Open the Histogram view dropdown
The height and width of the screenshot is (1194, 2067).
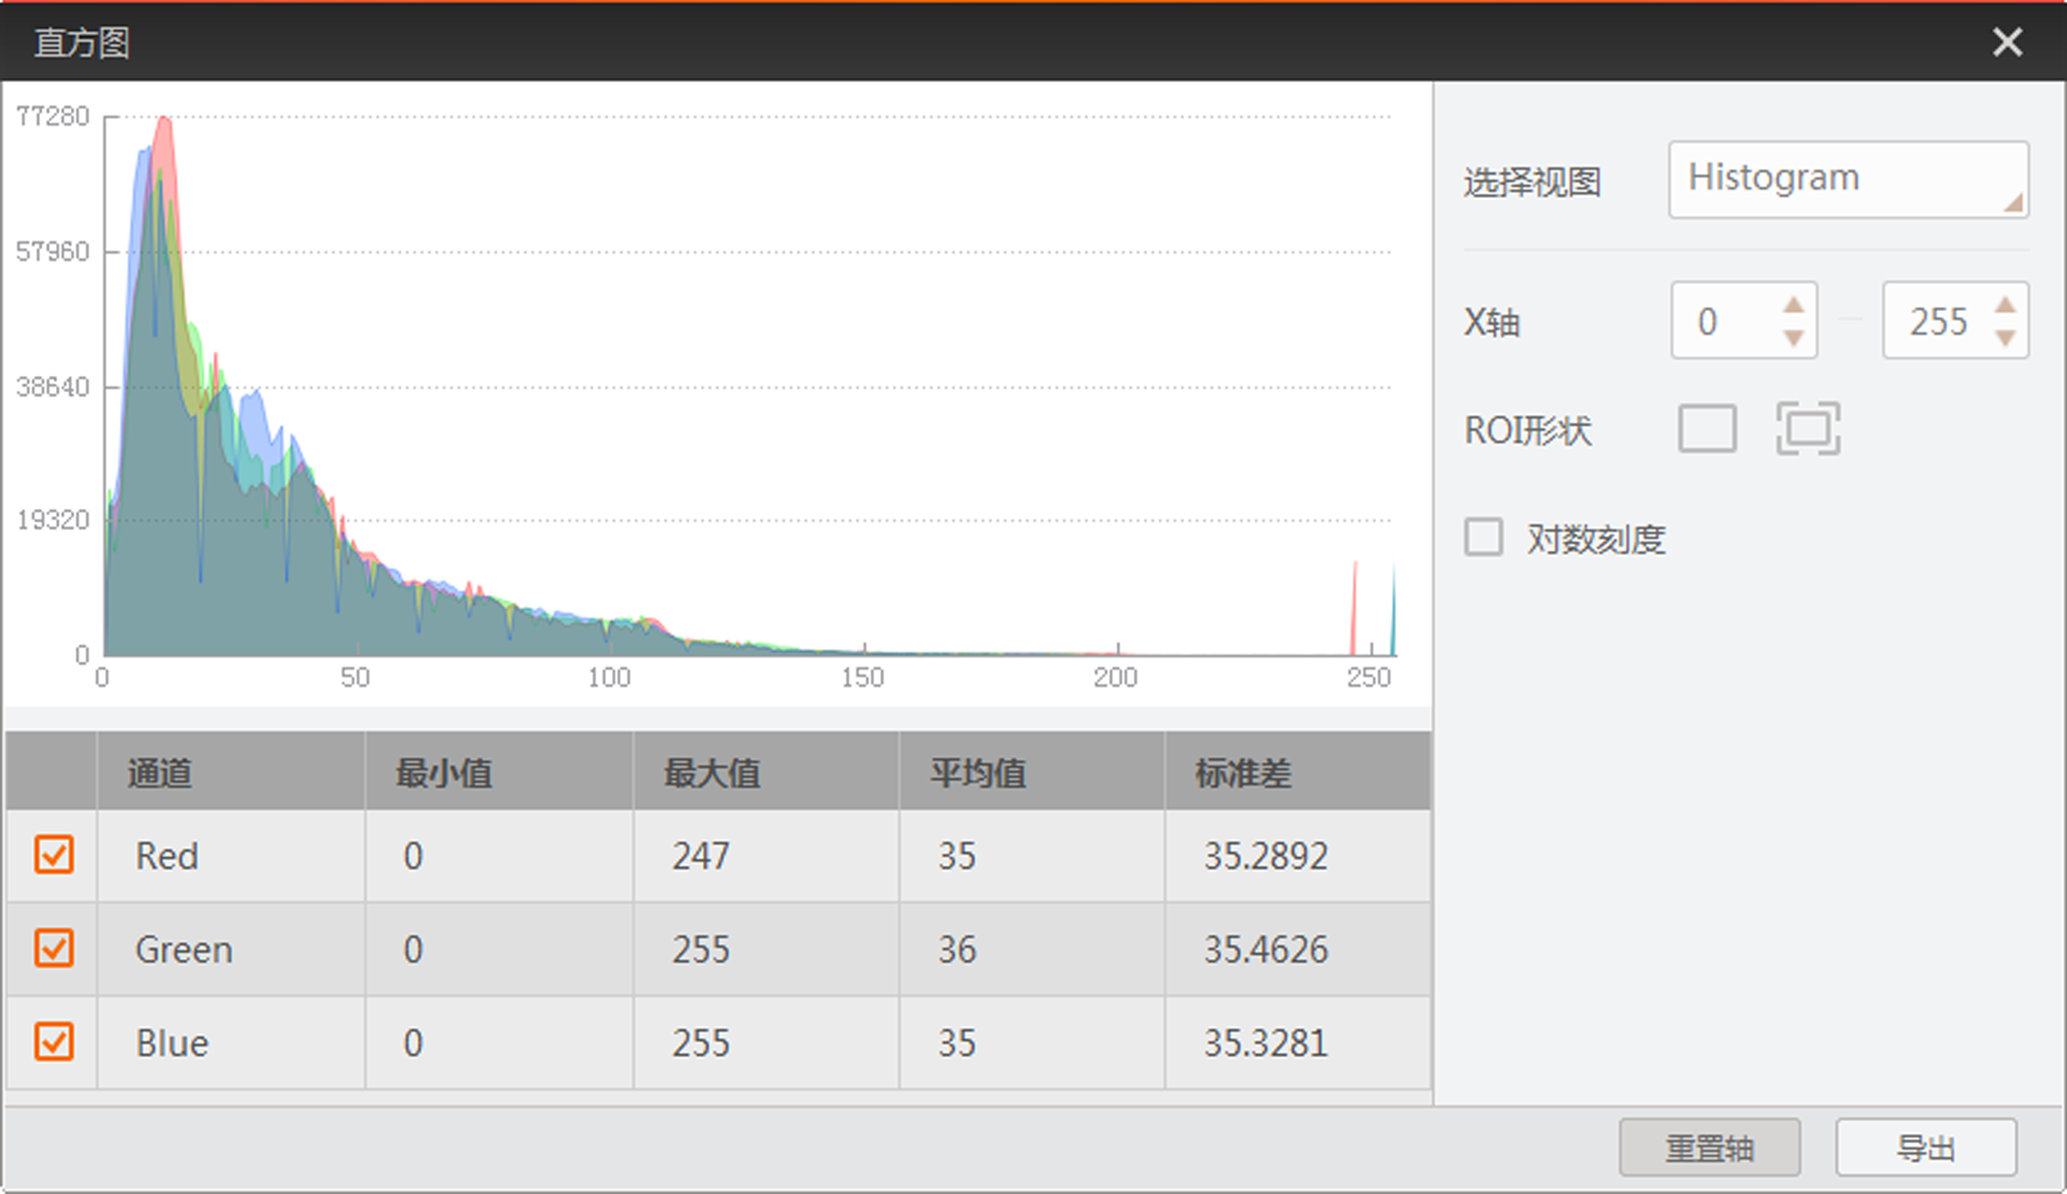[1847, 179]
